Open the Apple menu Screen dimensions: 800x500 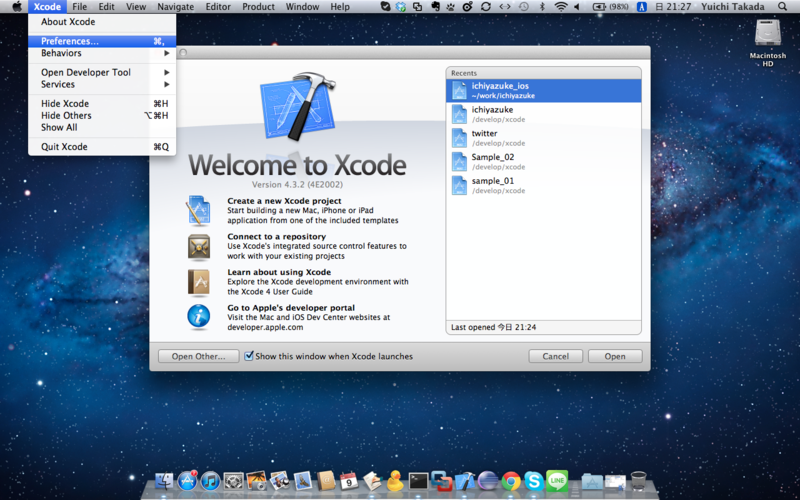(17, 7)
